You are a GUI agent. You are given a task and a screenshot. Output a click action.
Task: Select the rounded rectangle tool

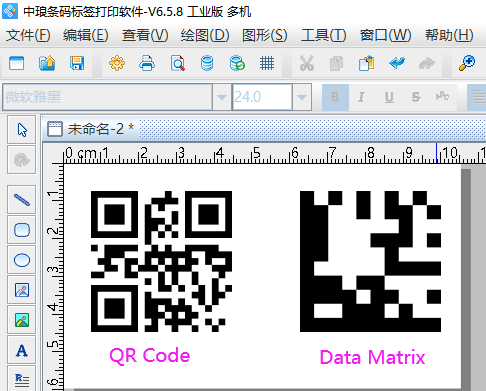(x=22, y=230)
